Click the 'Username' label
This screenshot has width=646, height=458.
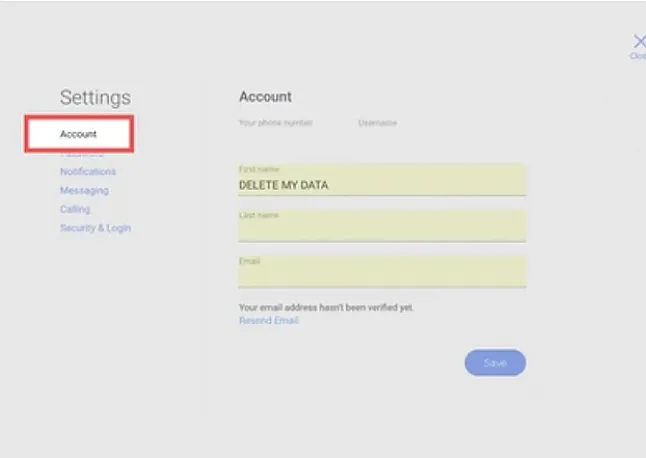[377, 123]
